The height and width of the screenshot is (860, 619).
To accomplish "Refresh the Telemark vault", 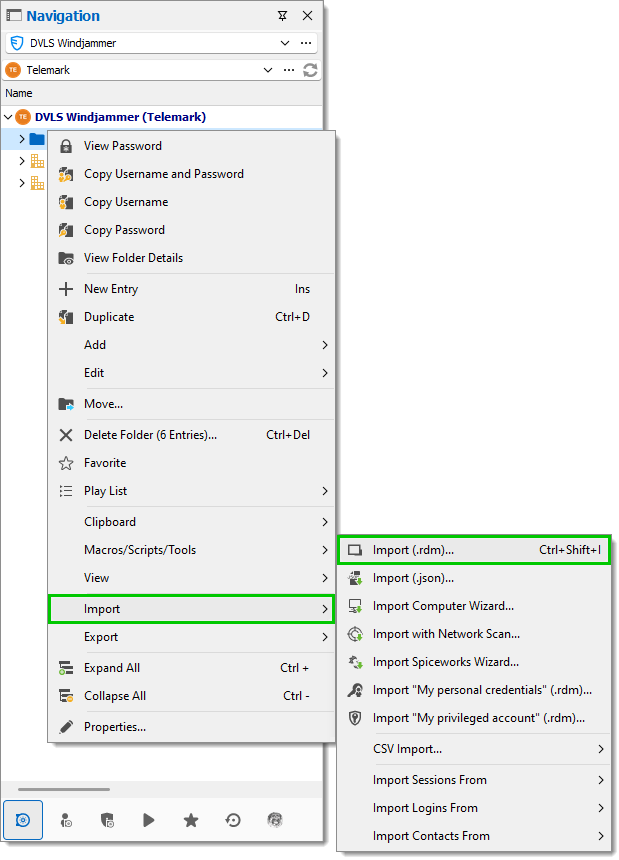I will point(310,70).
